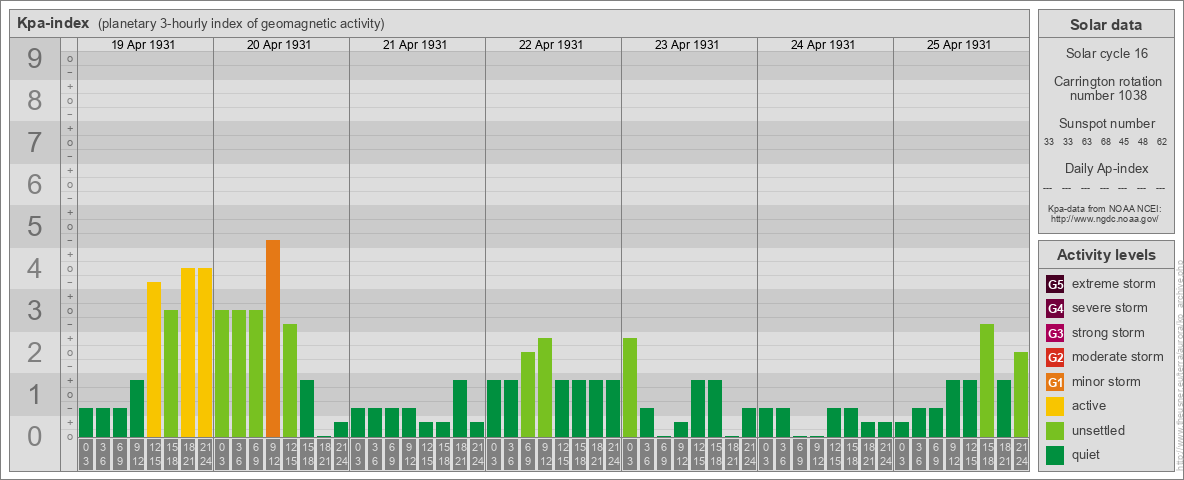
Task: Select the dark green quiet swatch
Action: click(1055, 454)
